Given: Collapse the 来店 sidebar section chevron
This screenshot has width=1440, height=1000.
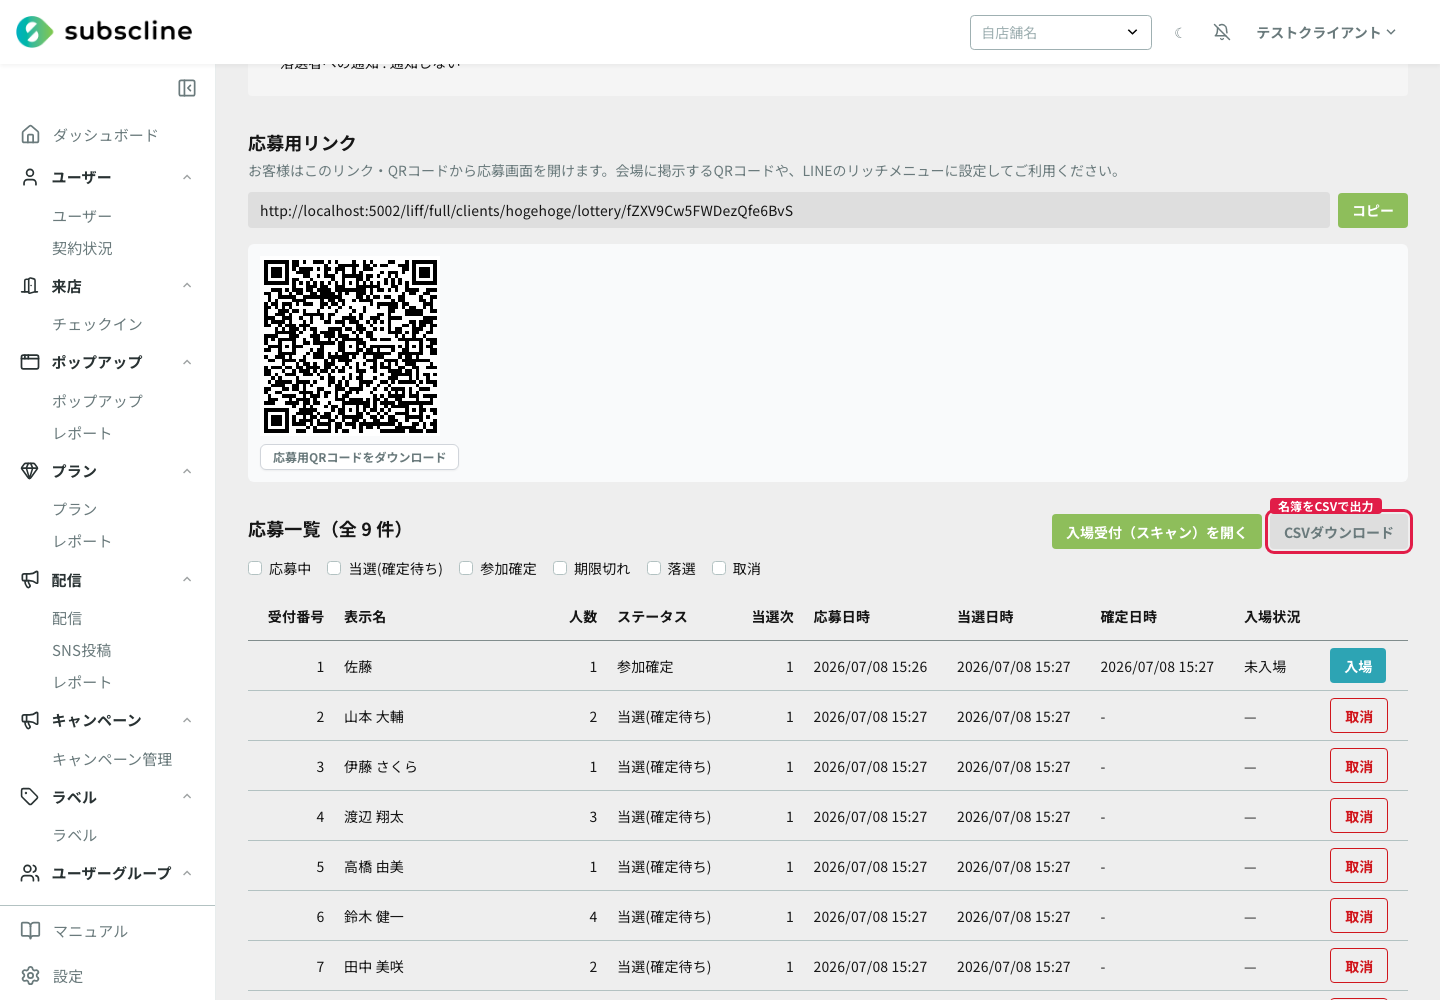Looking at the screenshot, I should (x=187, y=286).
